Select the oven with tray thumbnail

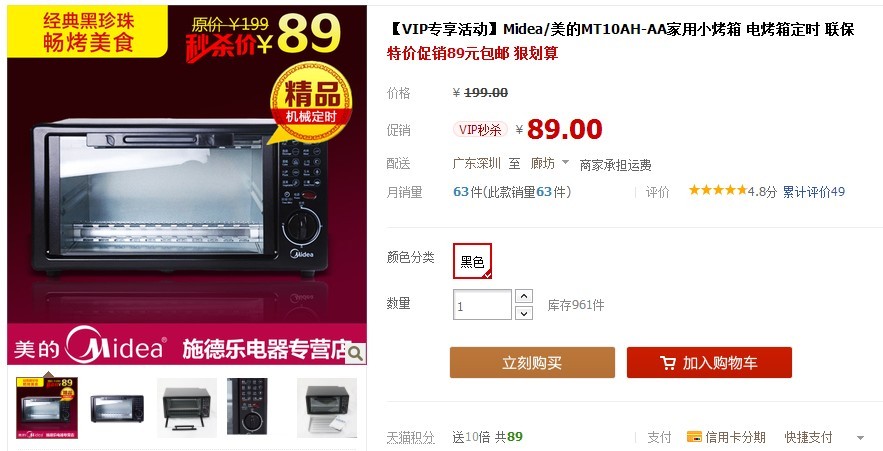coord(327,408)
